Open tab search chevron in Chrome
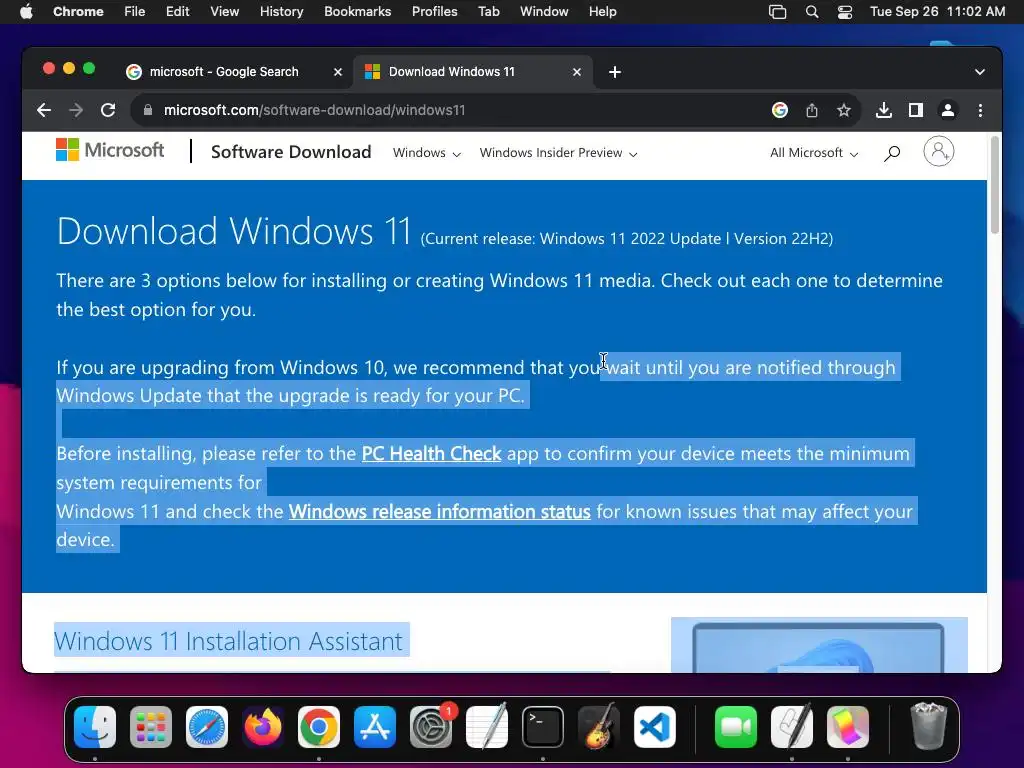The height and width of the screenshot is (768, 1024). pos(980,72)
